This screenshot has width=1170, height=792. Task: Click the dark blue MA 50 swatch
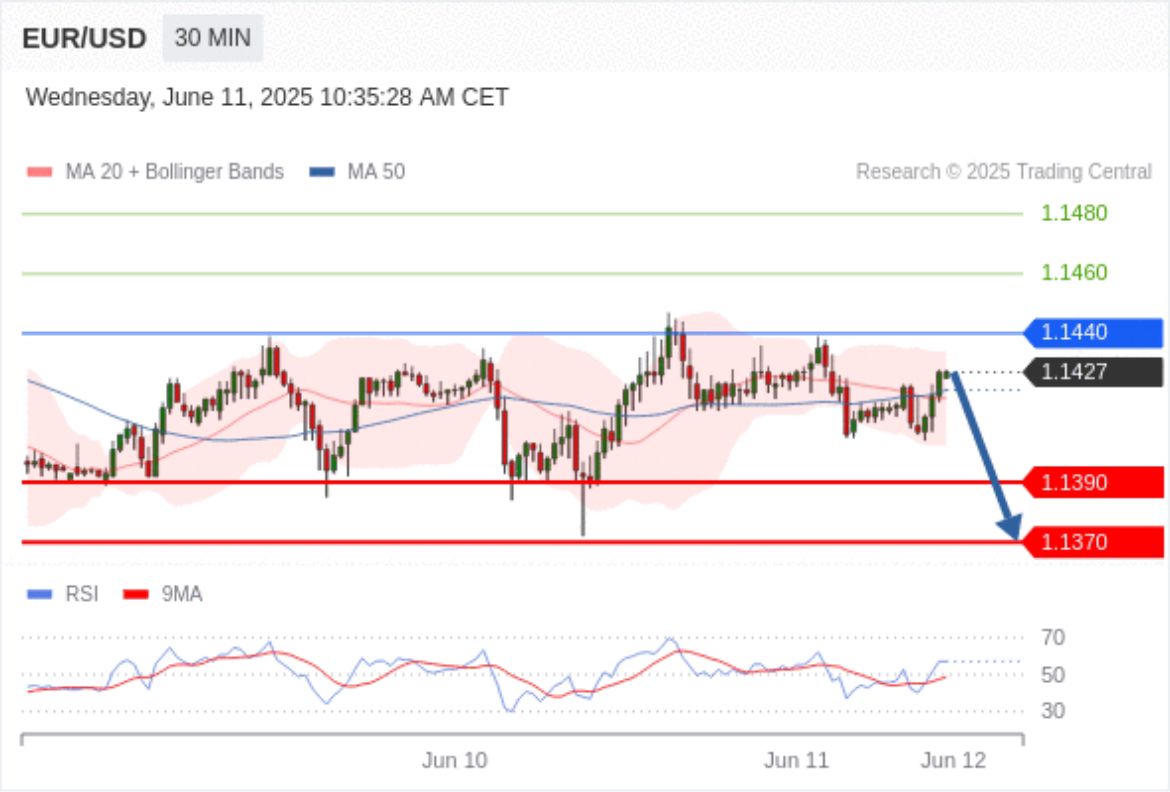[322, 172]
